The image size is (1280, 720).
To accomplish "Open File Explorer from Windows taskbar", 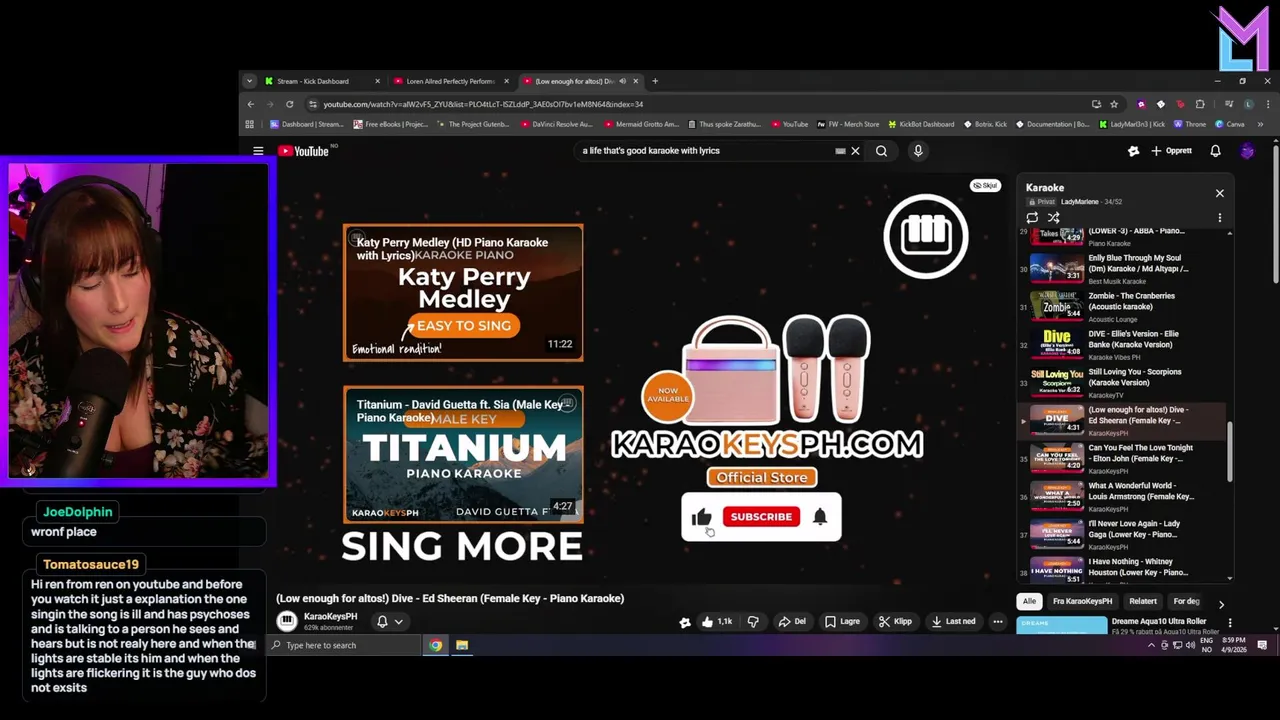I will click(462, 645).
